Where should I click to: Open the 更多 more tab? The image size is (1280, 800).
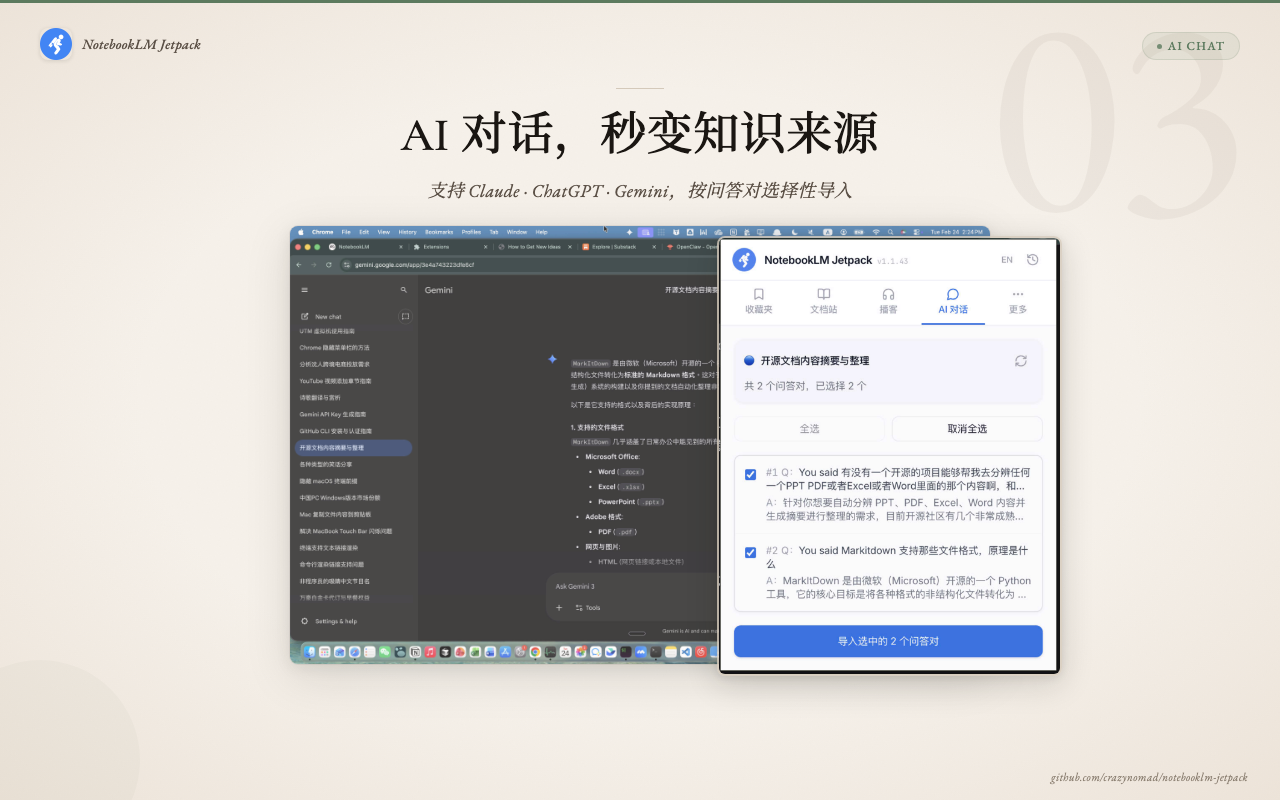(1018, 302)
